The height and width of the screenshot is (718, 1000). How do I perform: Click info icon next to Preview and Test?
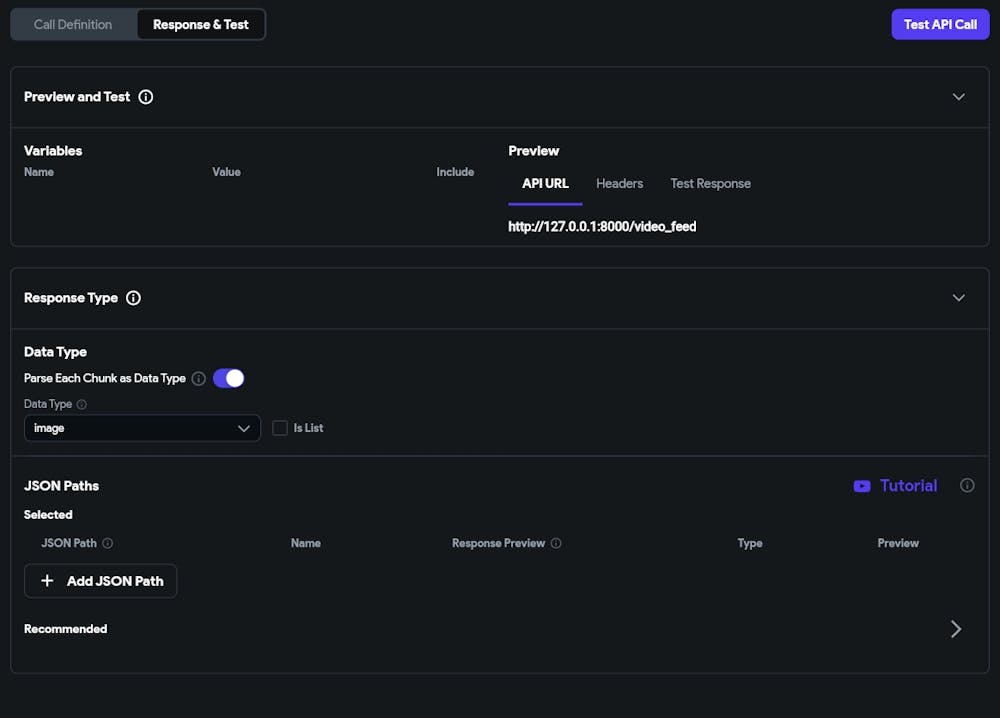click(146, 97)
